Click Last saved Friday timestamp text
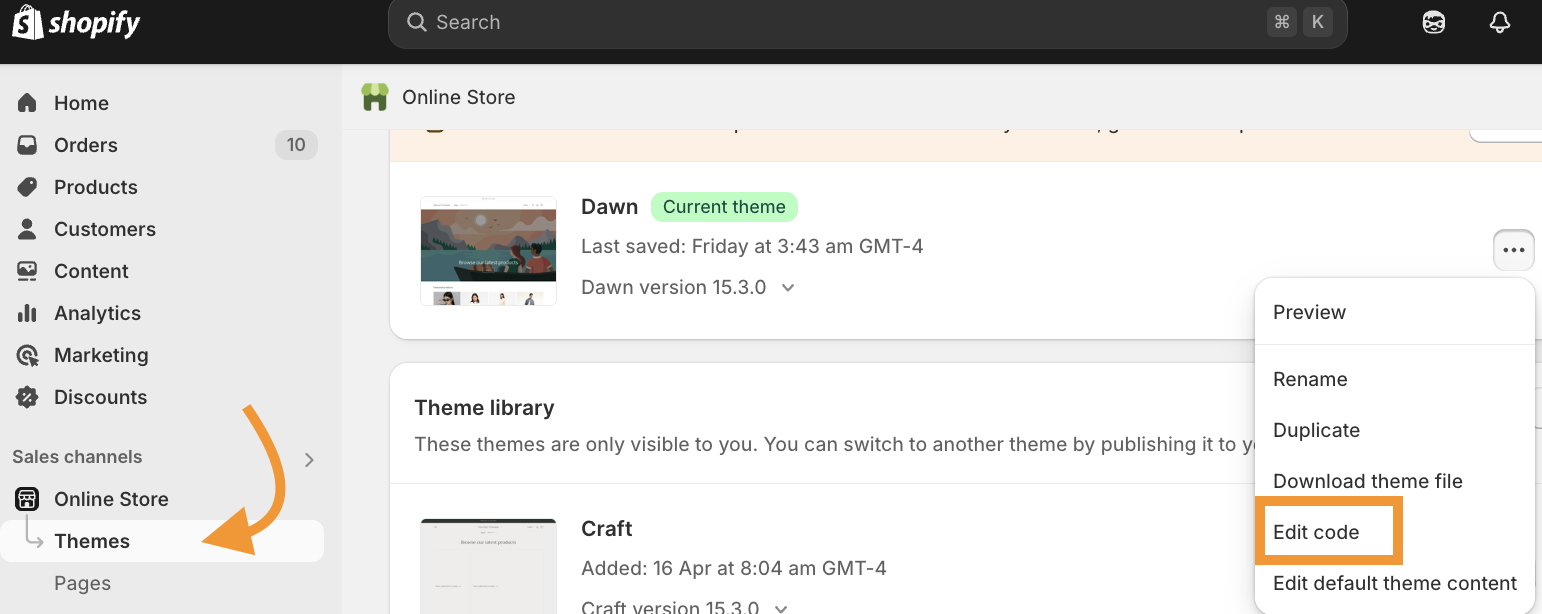 [752, 246]
